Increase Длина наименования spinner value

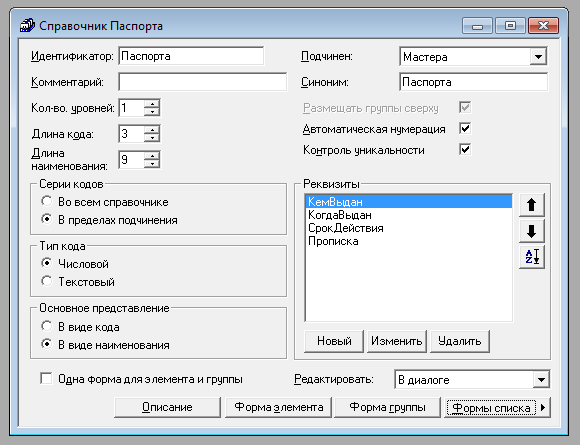tap(152, 156)
